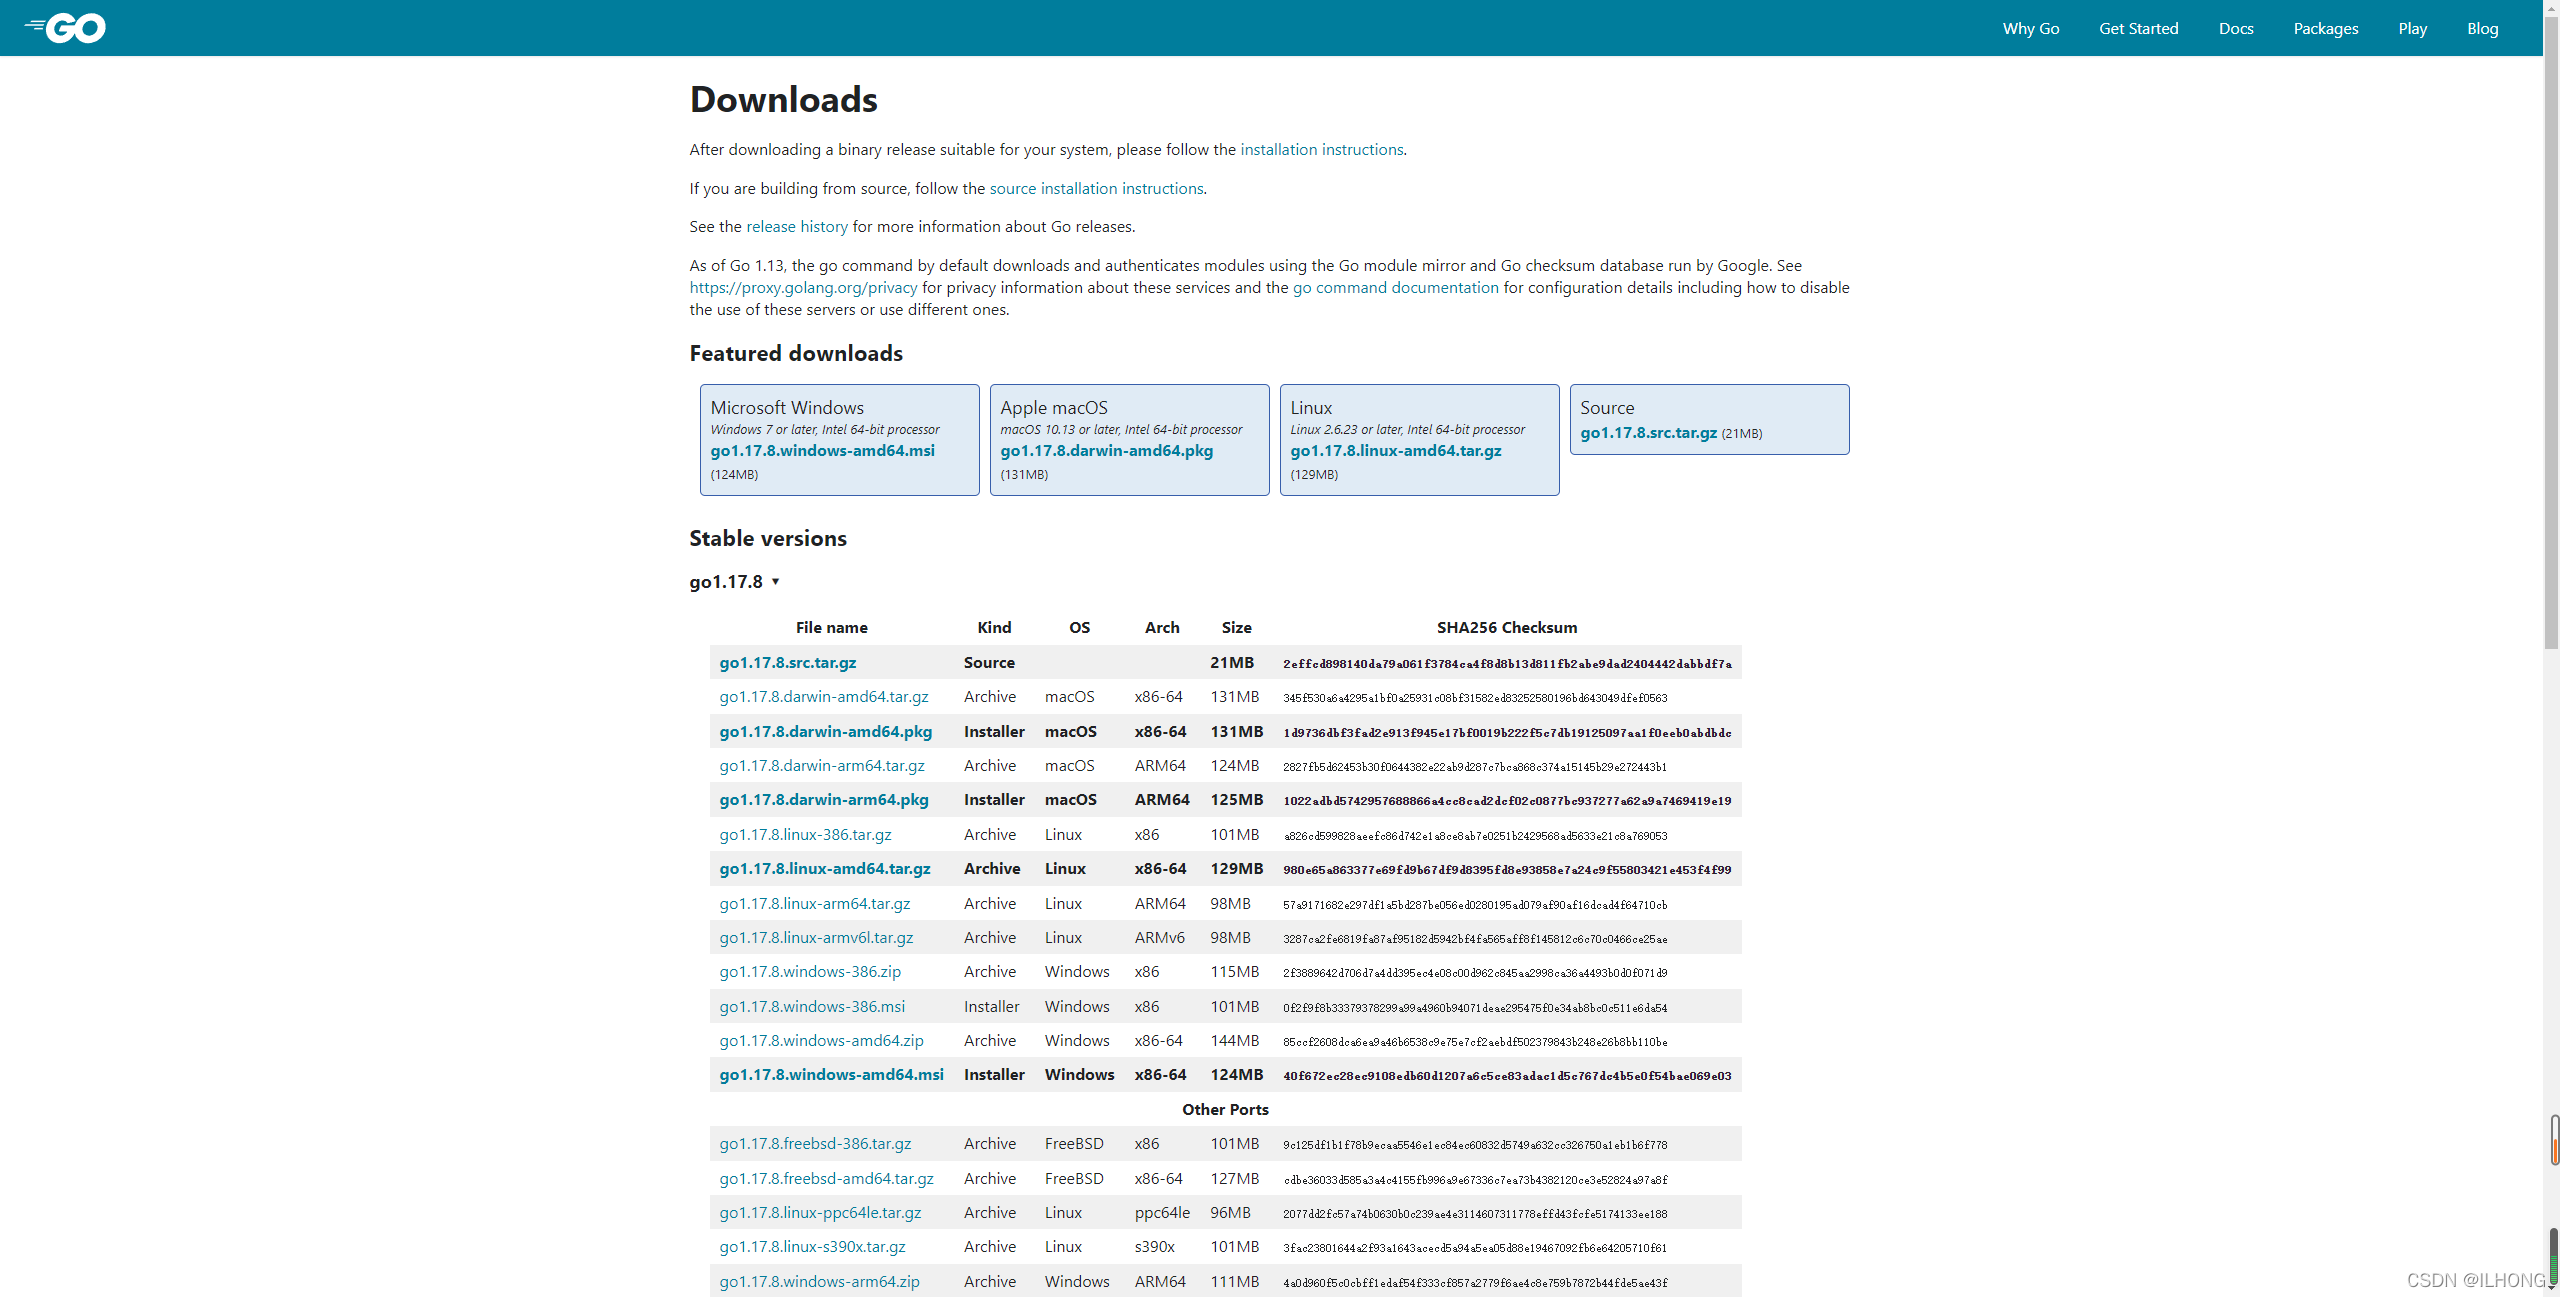The height and width of the screenshot is (1297, 2560).
Task: Download featured Microsoft Windows msi installer
Action: pyautogui.click(x=822, y=451)
